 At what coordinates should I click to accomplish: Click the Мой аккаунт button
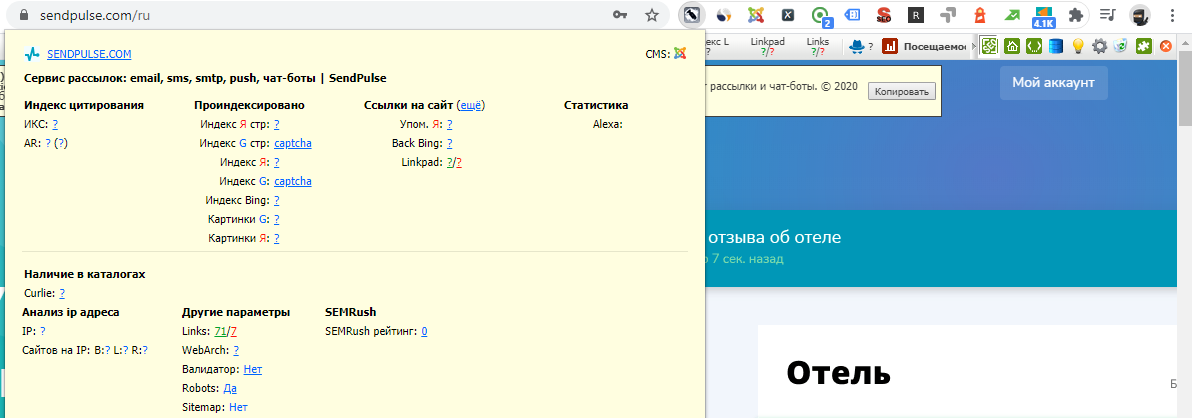[1053, 83]
